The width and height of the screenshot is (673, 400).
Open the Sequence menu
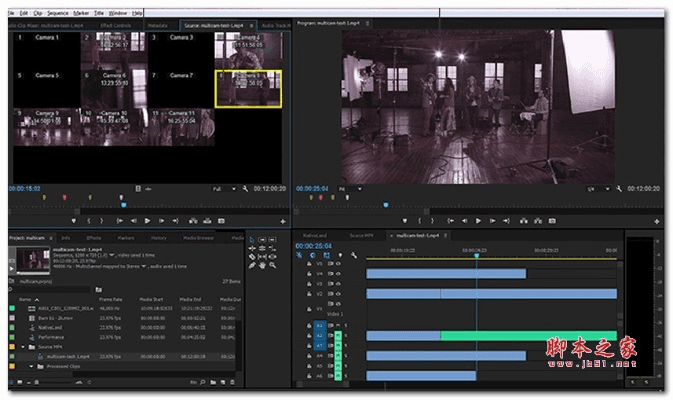(x=58, y=12)
